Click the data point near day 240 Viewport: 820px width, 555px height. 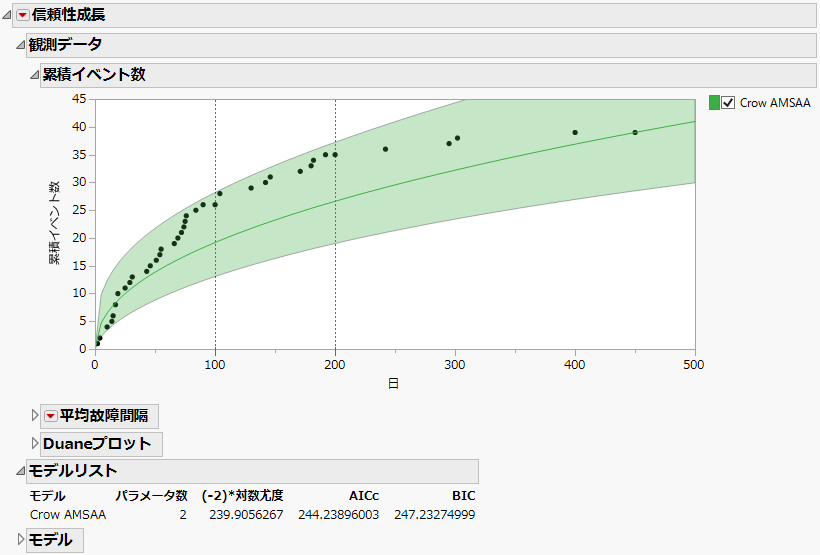point(385,149)
